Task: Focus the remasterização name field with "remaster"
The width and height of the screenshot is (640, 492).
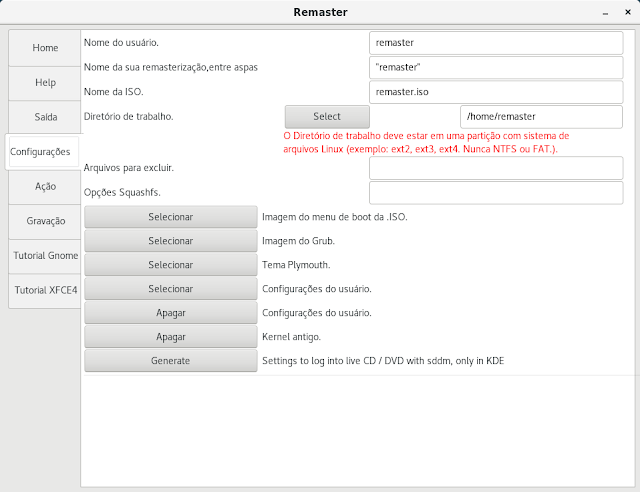Action: (x=496, y=67)
